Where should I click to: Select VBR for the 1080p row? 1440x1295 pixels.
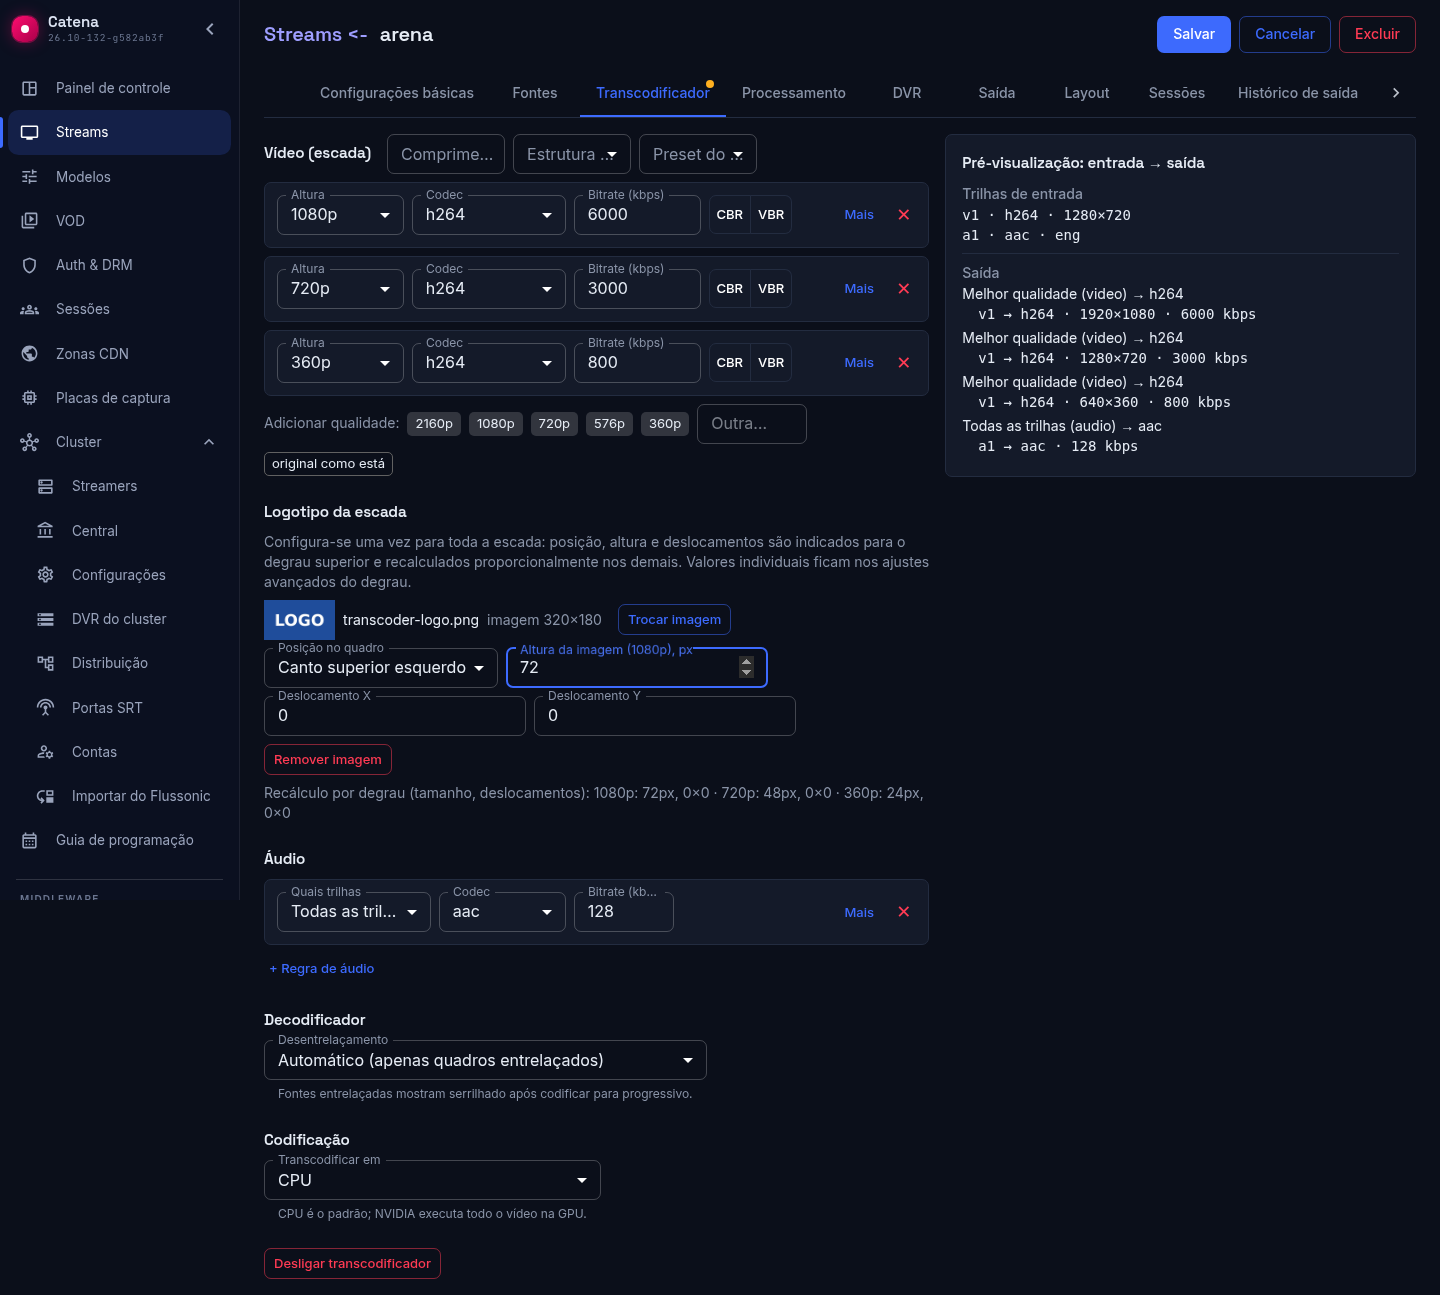tap(771, 215)
